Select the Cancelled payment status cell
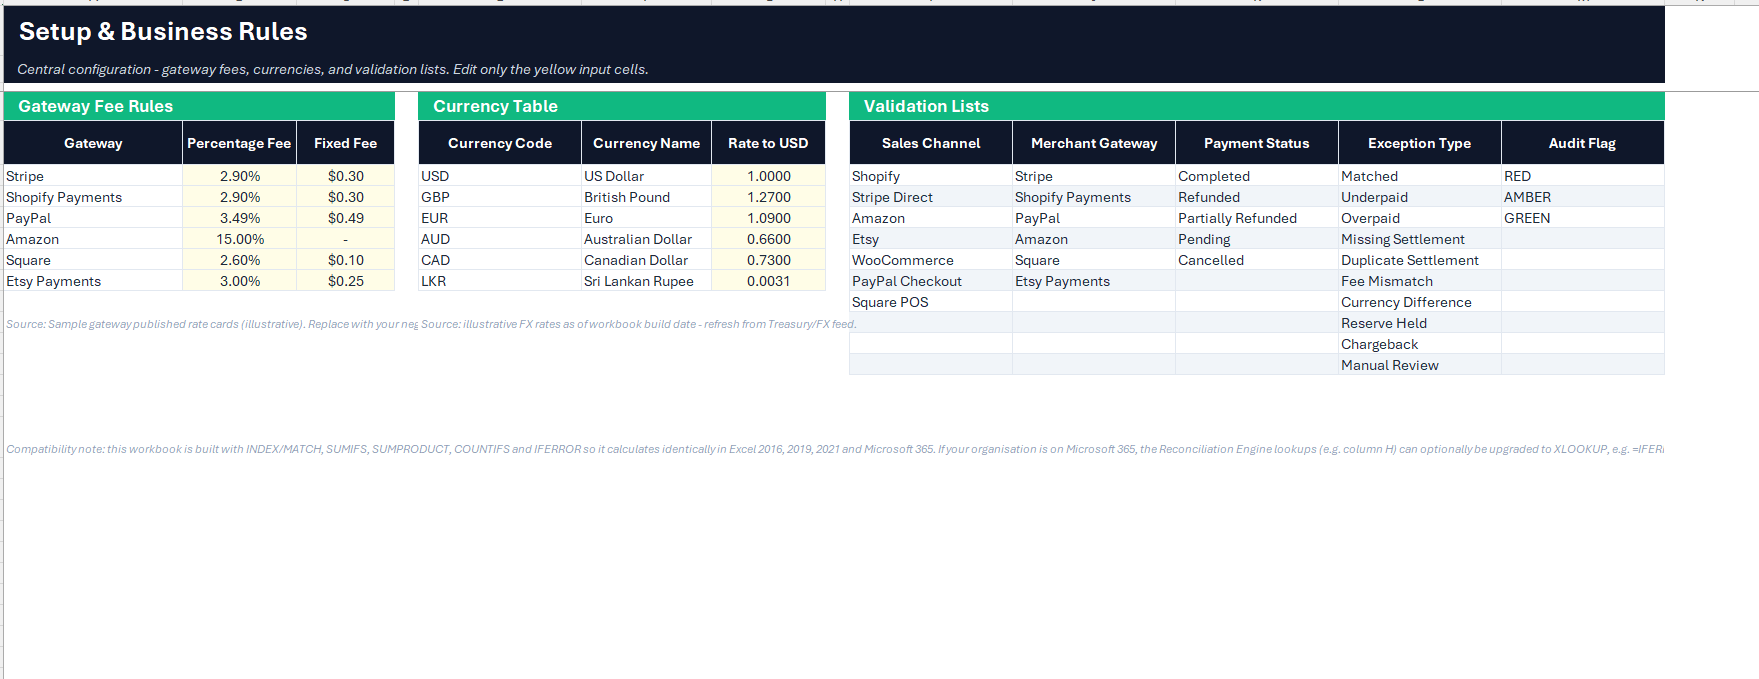 (x=1257, y=260)
